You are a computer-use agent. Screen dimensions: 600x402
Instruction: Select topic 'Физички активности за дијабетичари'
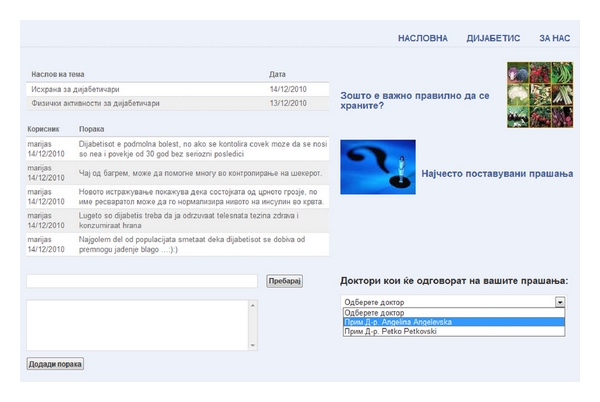(x=95, y=103)
